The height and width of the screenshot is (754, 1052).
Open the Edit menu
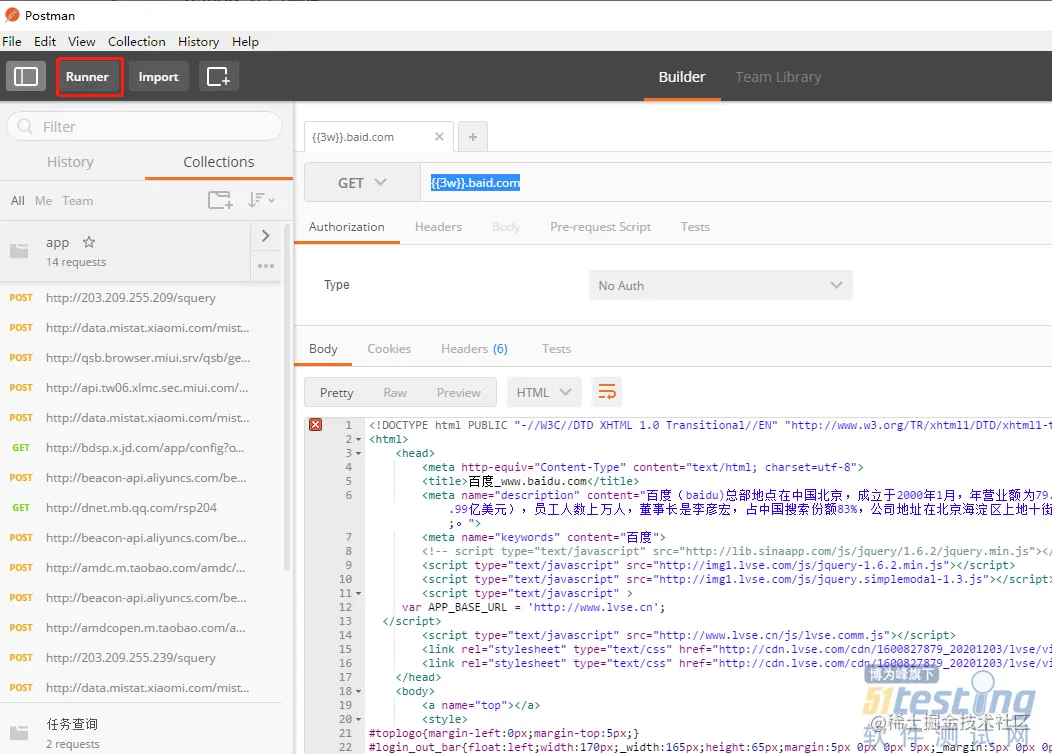click(x=45, y=42)
